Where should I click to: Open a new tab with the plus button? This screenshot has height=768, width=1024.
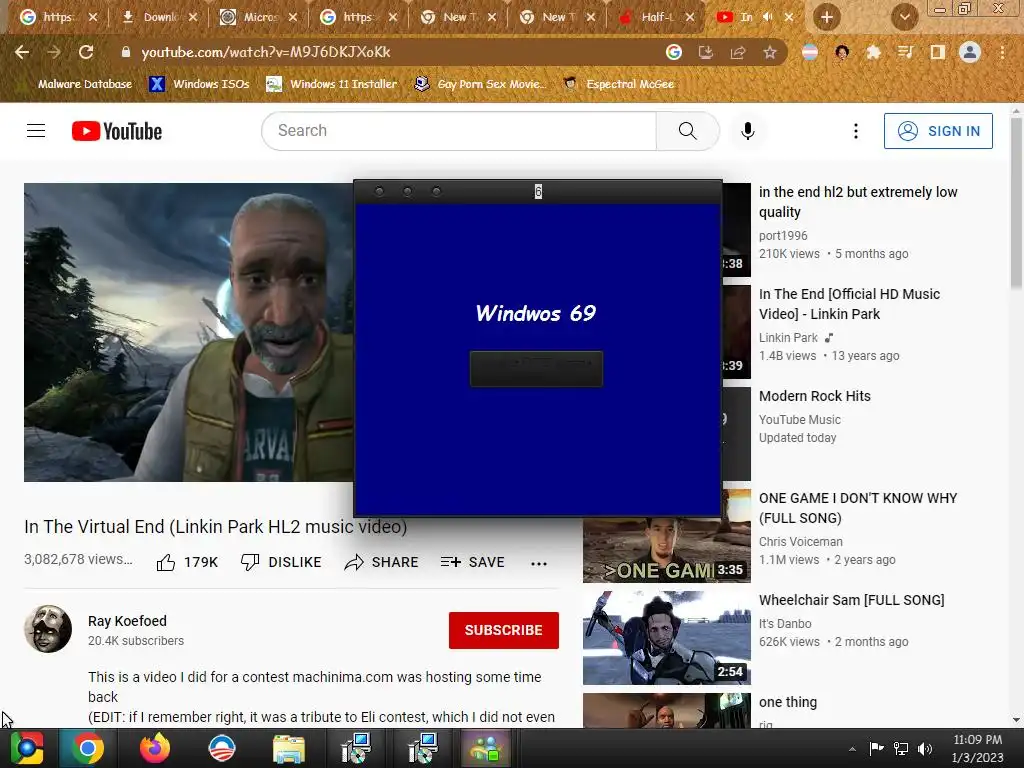(x=826, y=18)
